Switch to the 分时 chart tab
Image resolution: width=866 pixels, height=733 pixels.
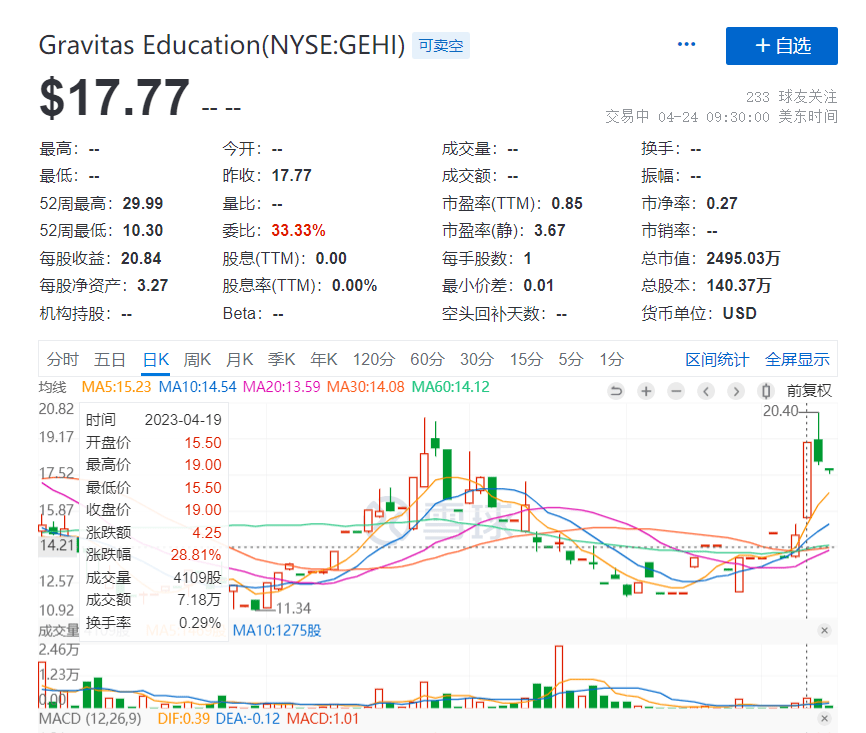(62, 359)
